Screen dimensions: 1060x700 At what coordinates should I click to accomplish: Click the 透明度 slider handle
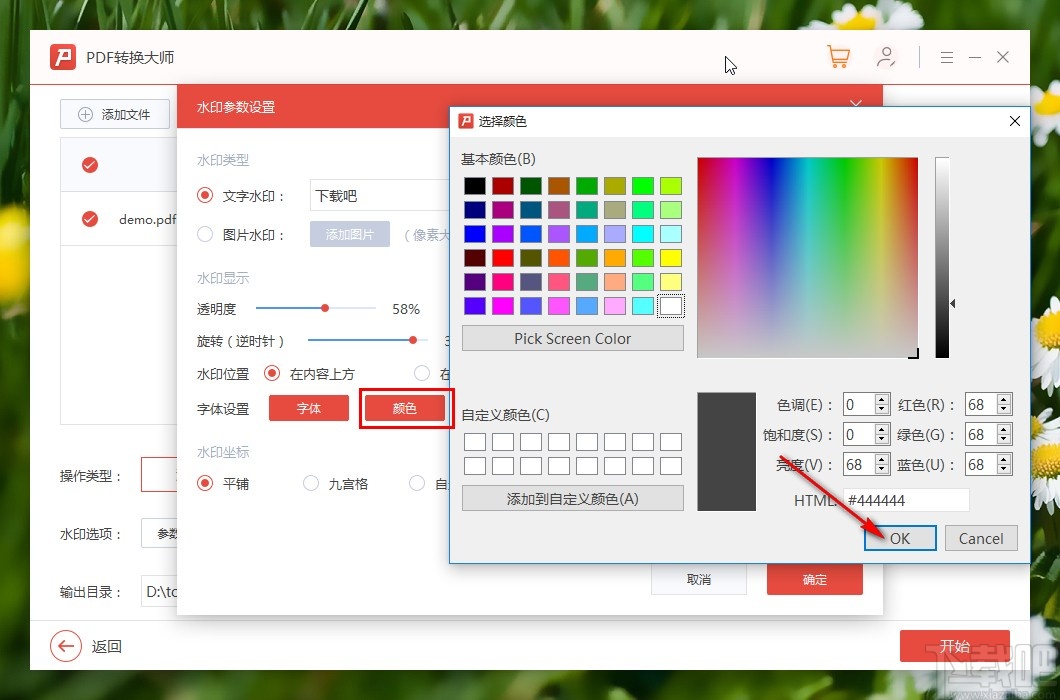[324, 308]
